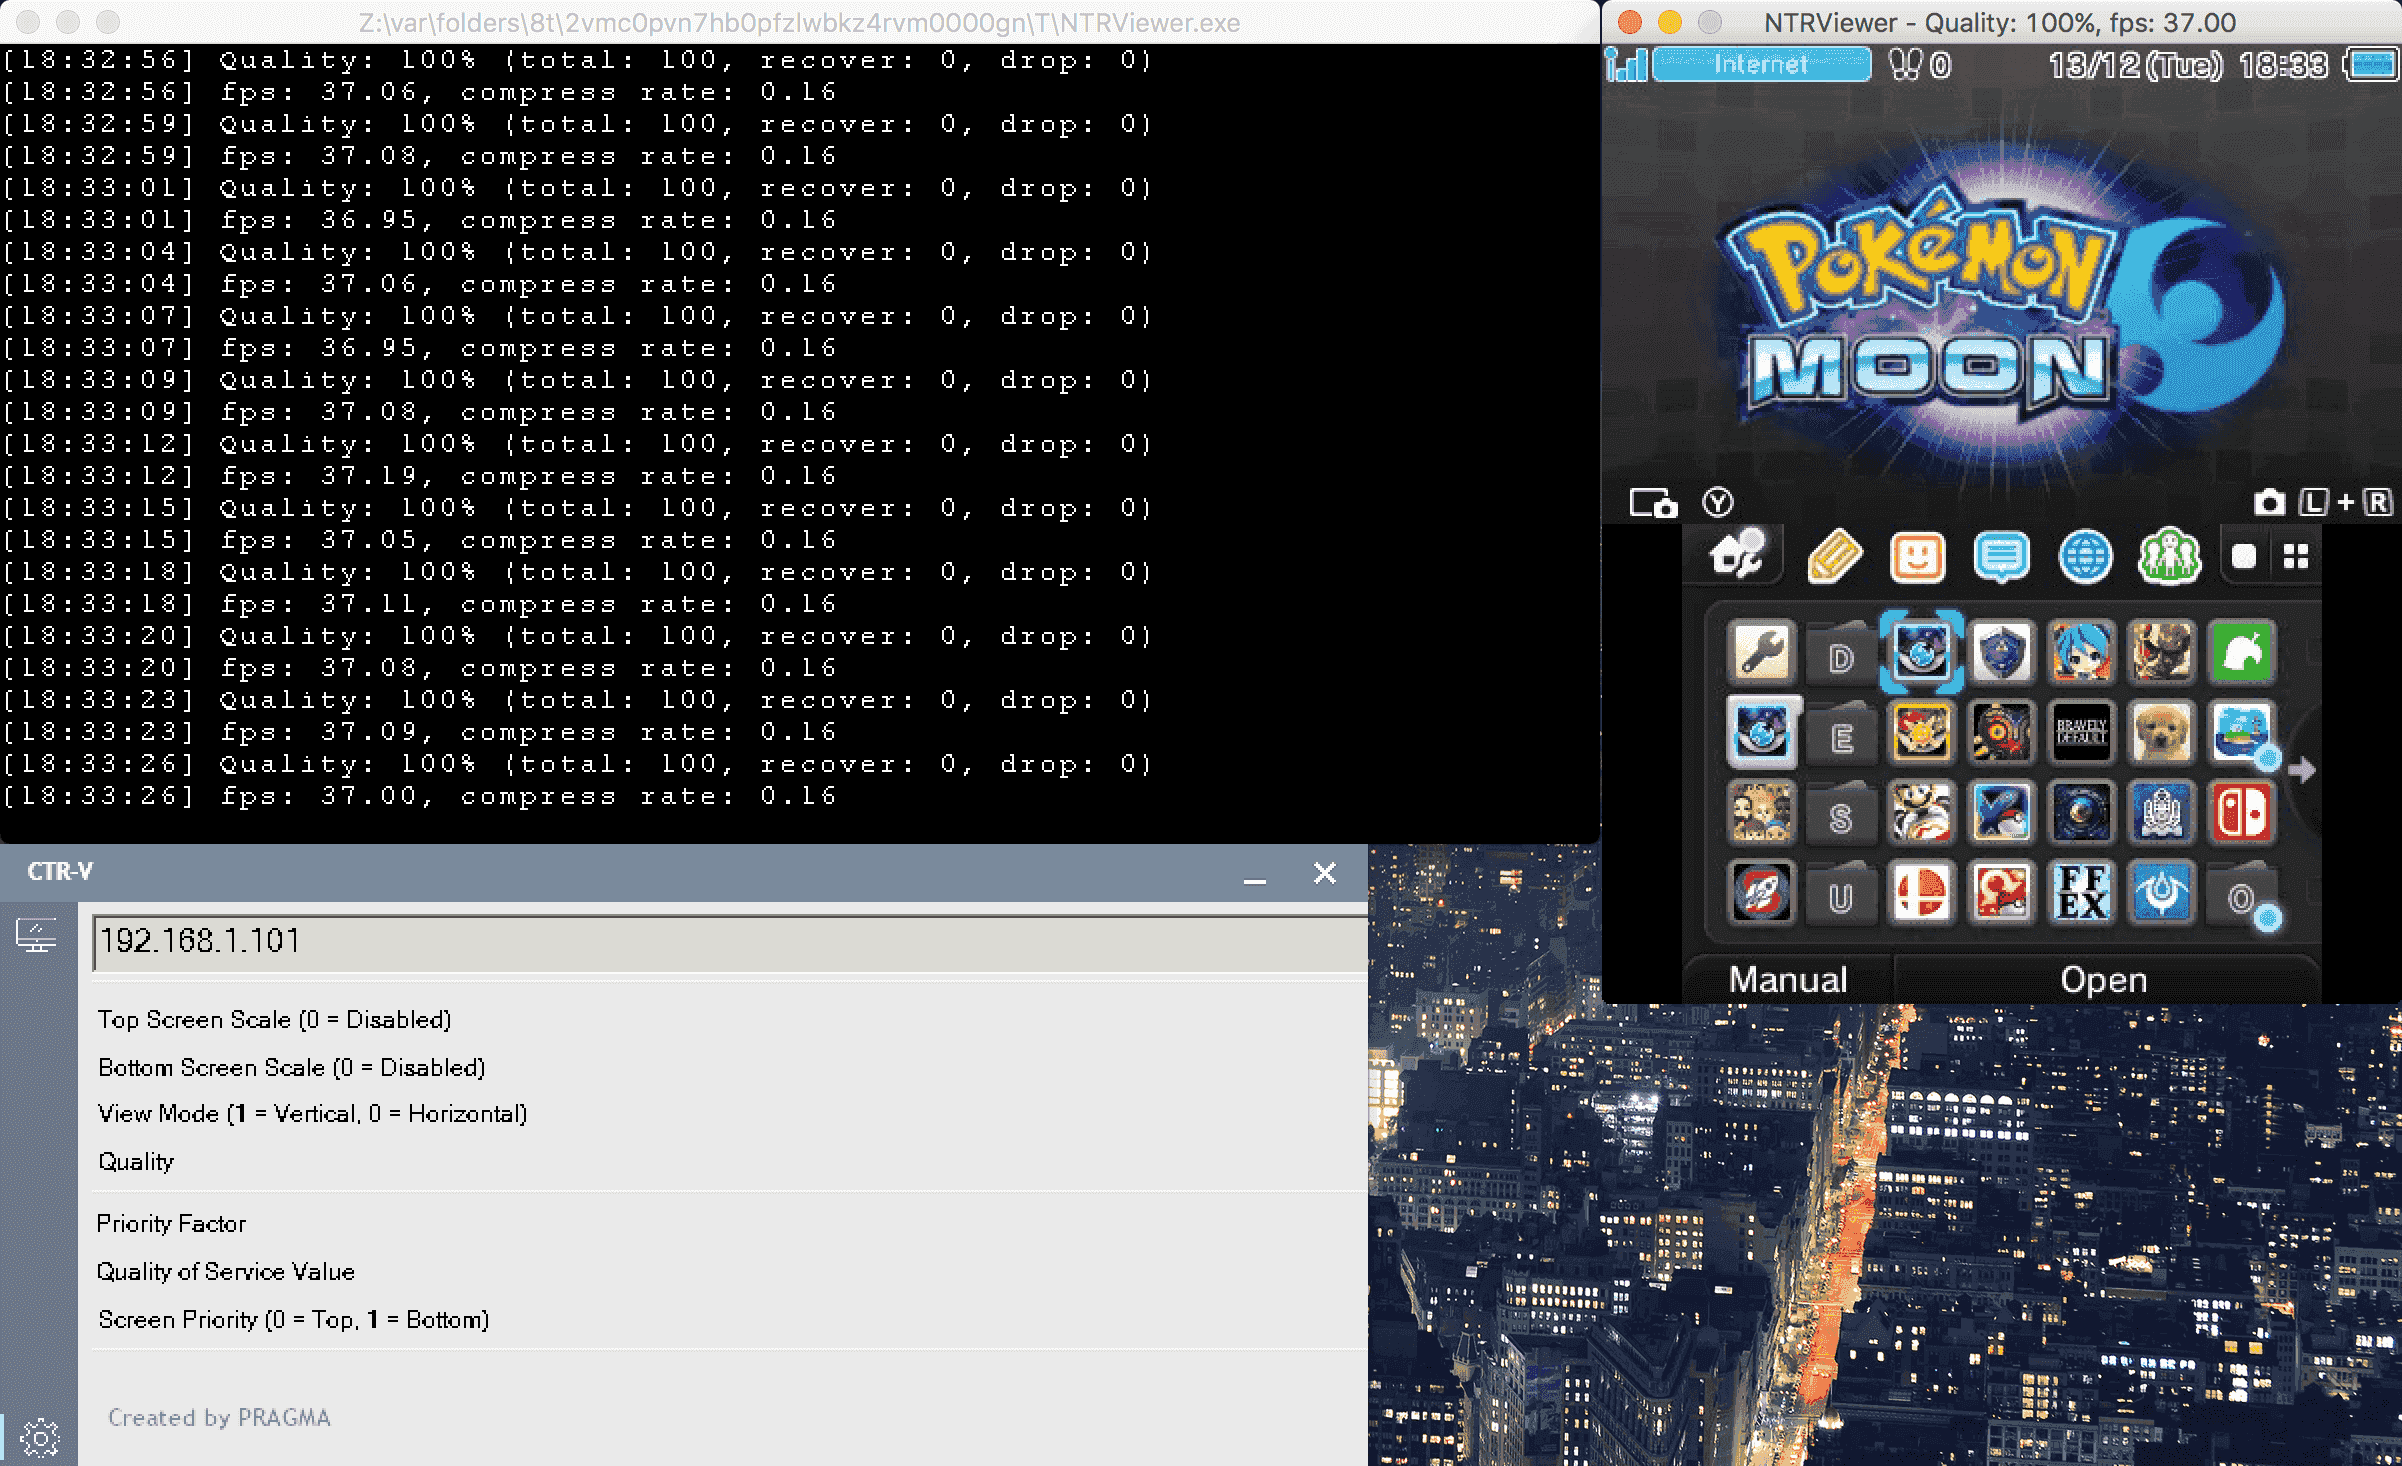Open Game Notes pencil icon
This screenshot has height=1466, width=2402.
point(1835,556)
